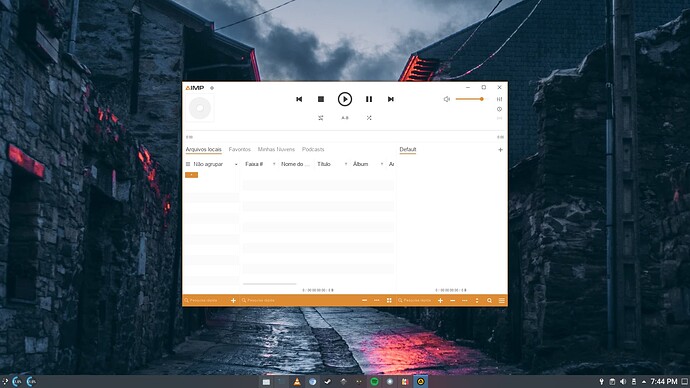Open the AIMP main menu logo
Screen dimensions: 690x388
coord(195,88)
